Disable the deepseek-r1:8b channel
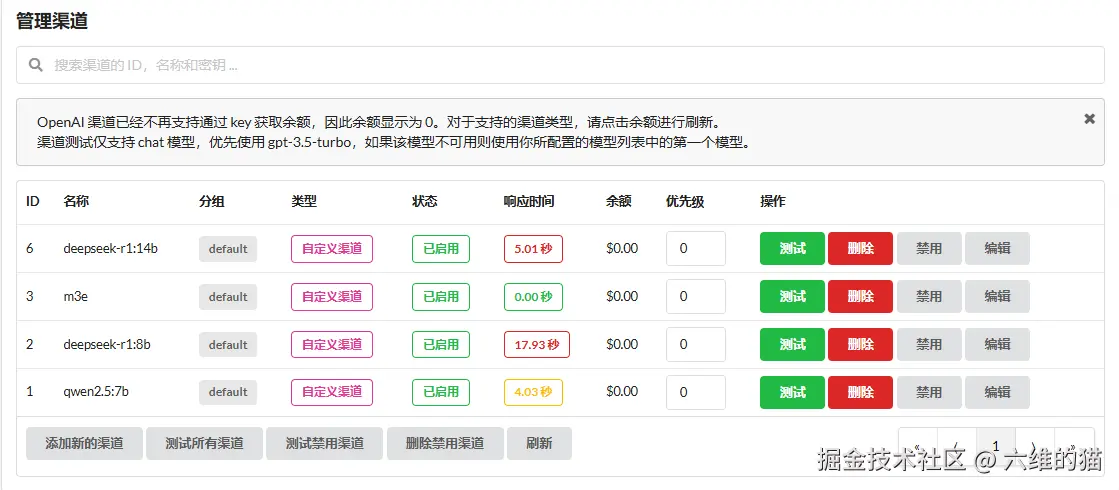The height and width of the screenshot is (490, 1119). click(929, 344)
